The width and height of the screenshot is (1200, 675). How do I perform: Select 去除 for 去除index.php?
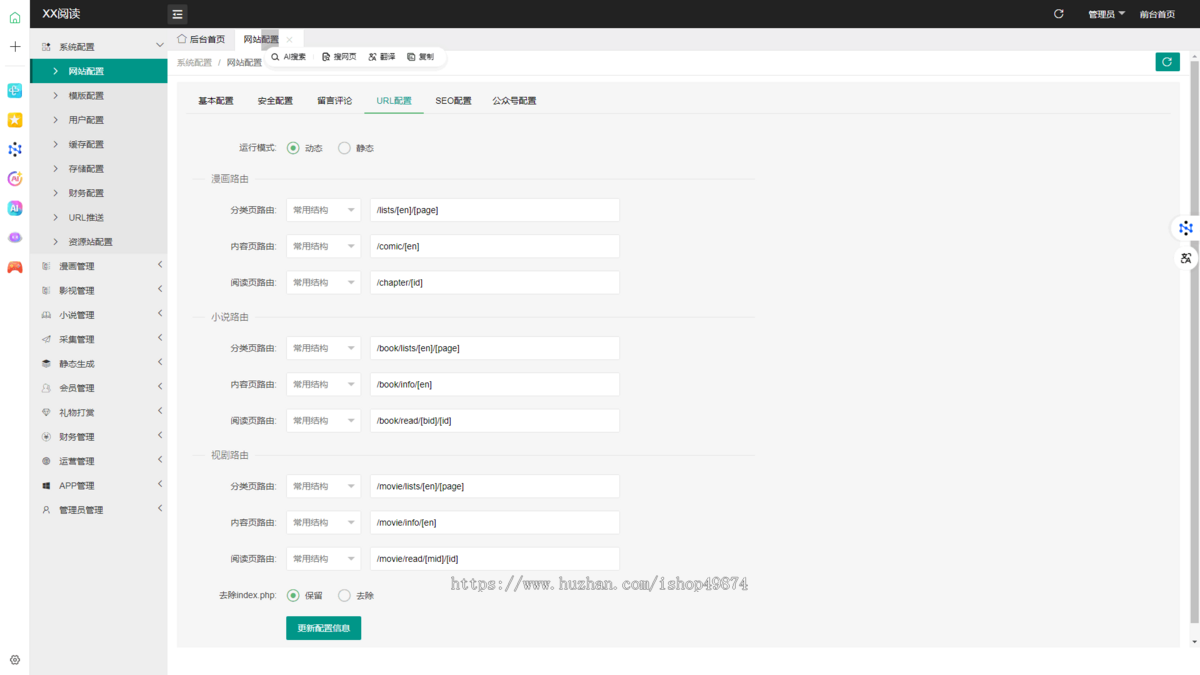(344, 595)
